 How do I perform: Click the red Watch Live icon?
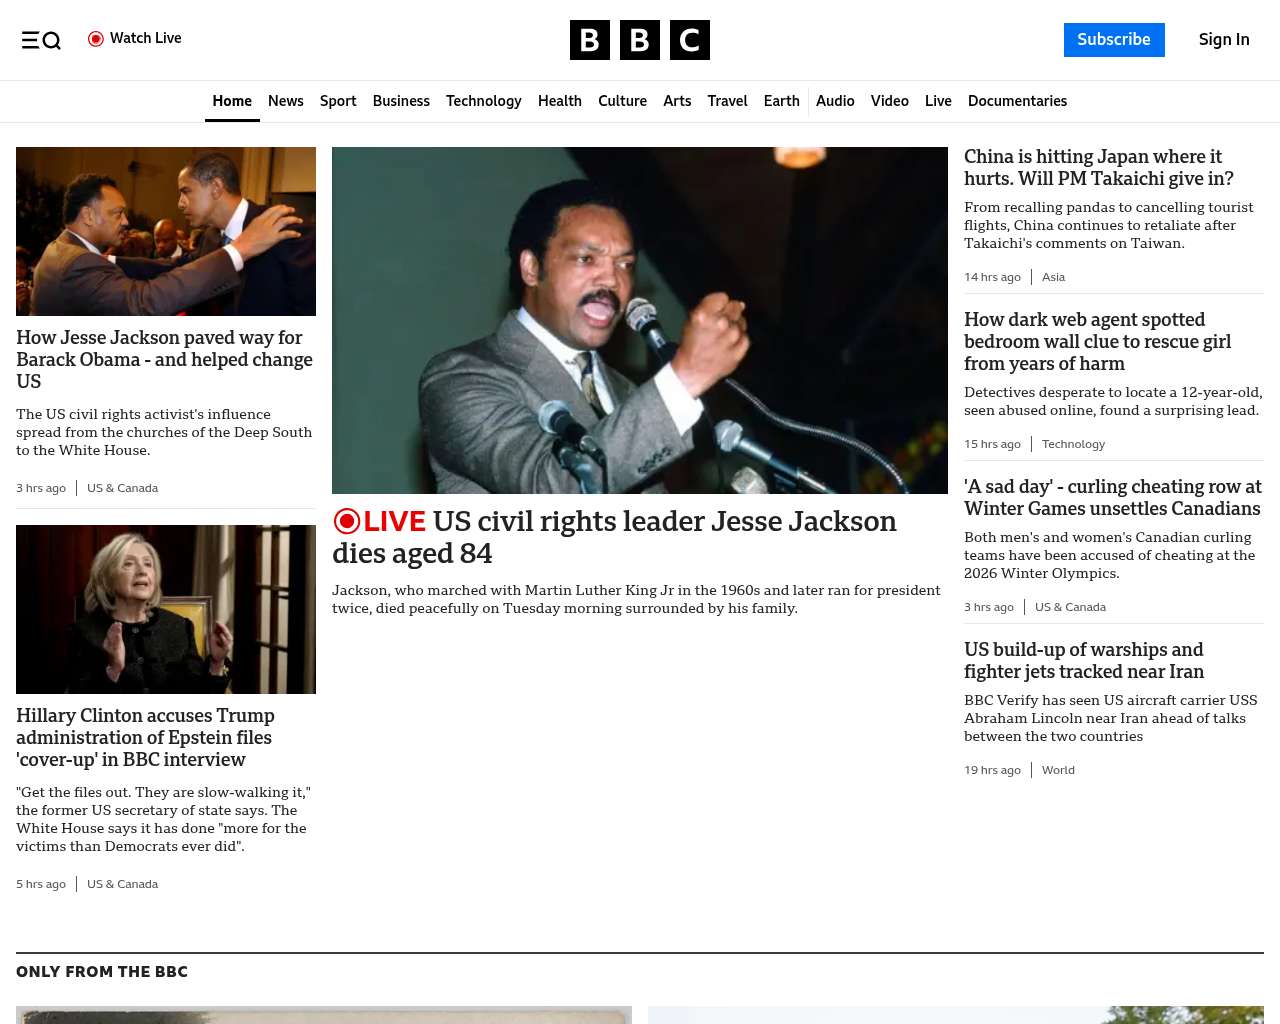pos(96,39)
